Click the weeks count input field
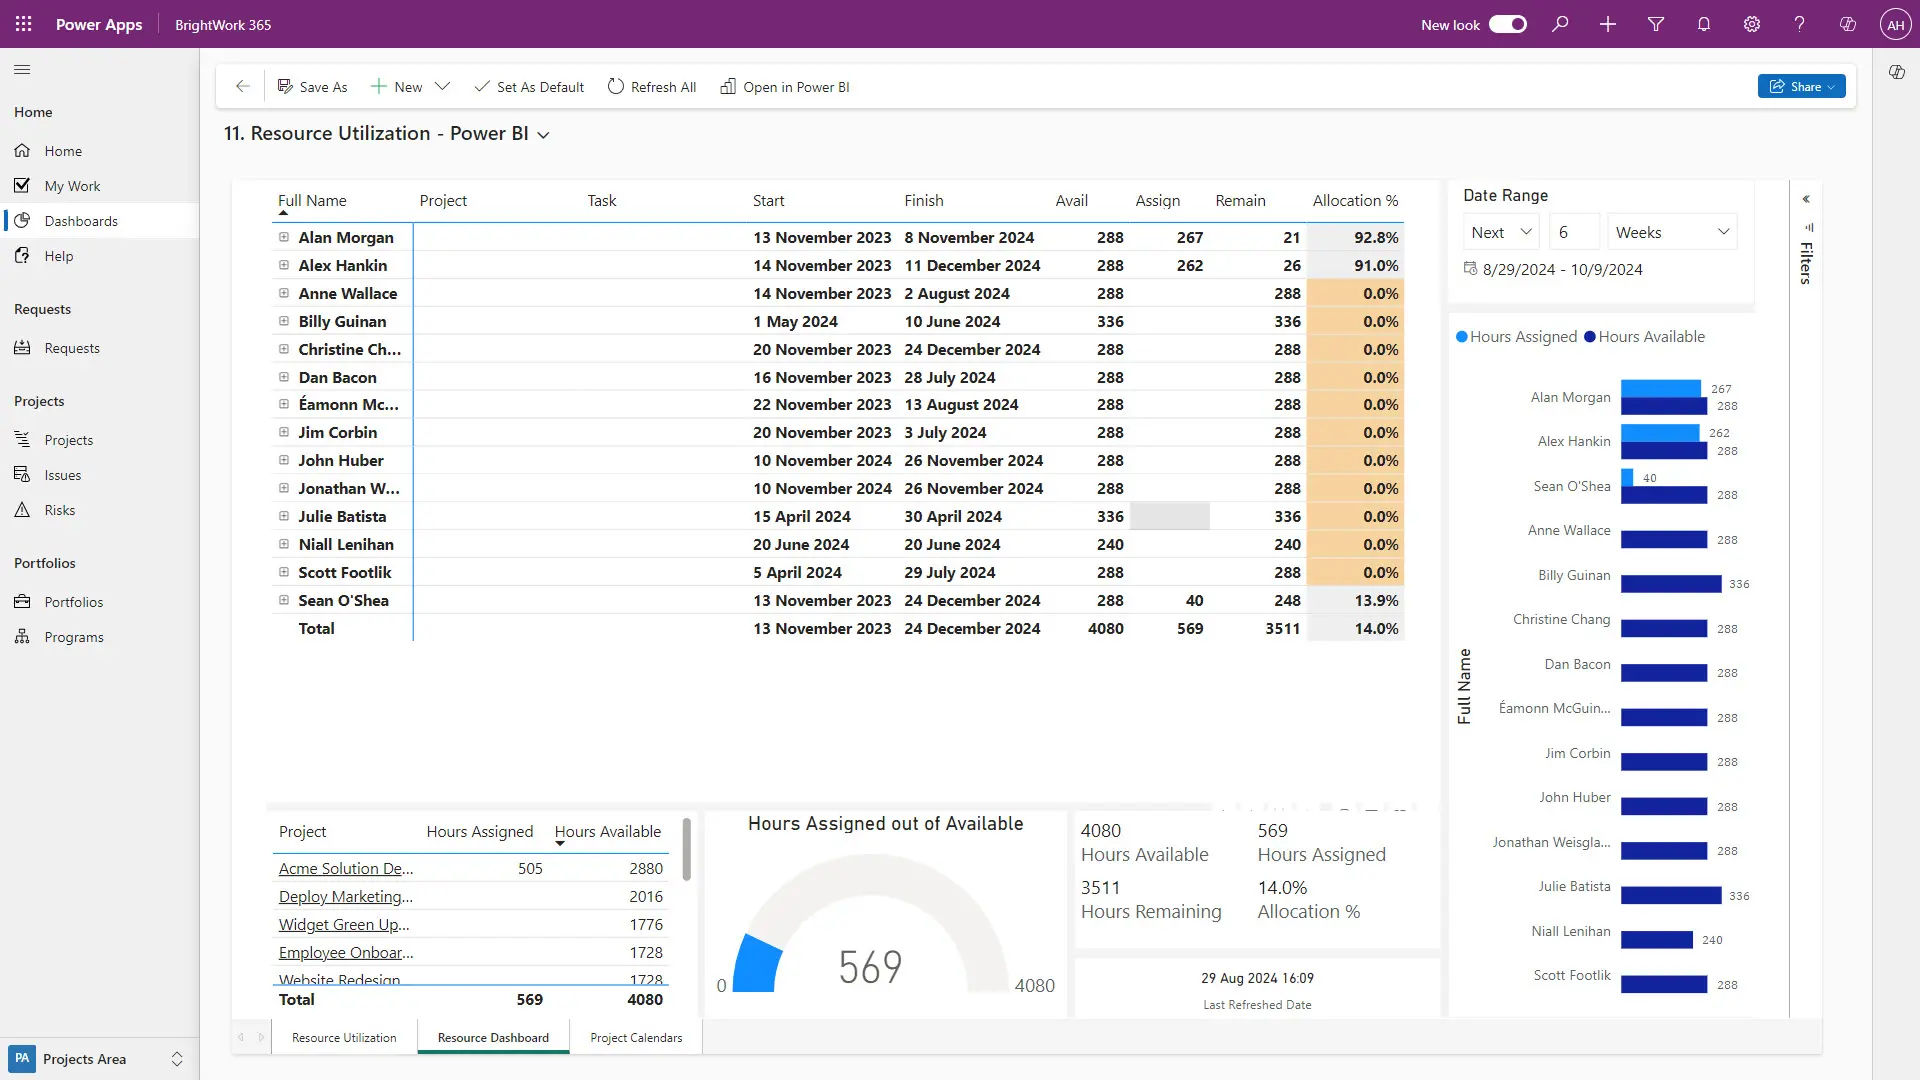 pos(1573,231)
